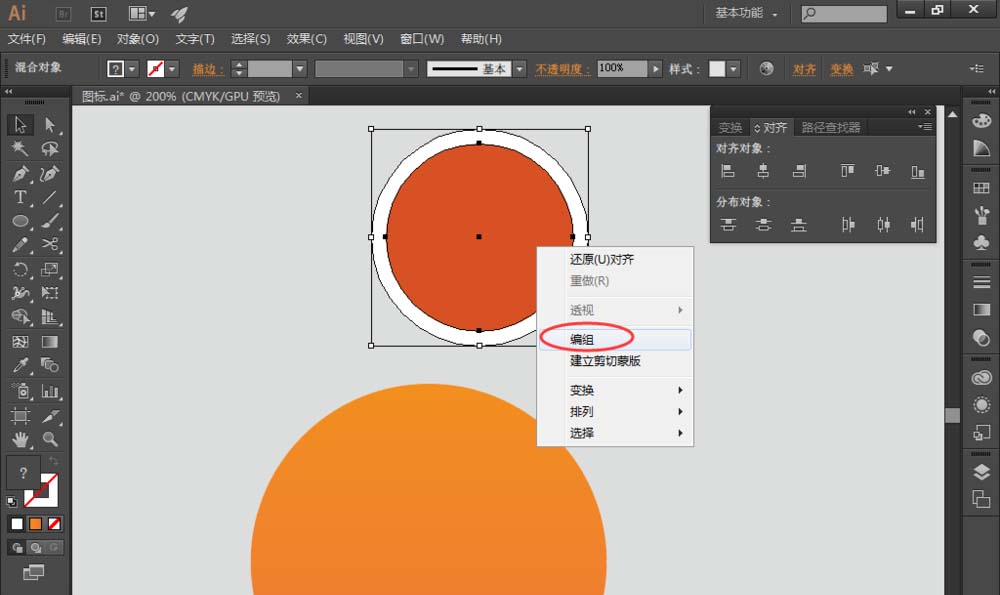This screenshot has width=1000, height=595.
Task: Open the 基本功能 workspace switcher
Action: point(746,13)
